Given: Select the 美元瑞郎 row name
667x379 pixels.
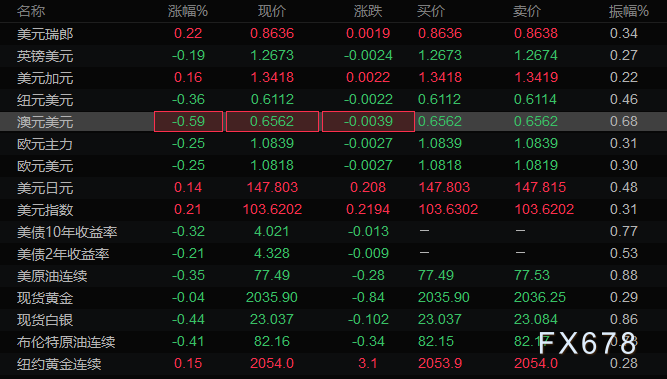Looking at the screenshot, I should [45, 34].
